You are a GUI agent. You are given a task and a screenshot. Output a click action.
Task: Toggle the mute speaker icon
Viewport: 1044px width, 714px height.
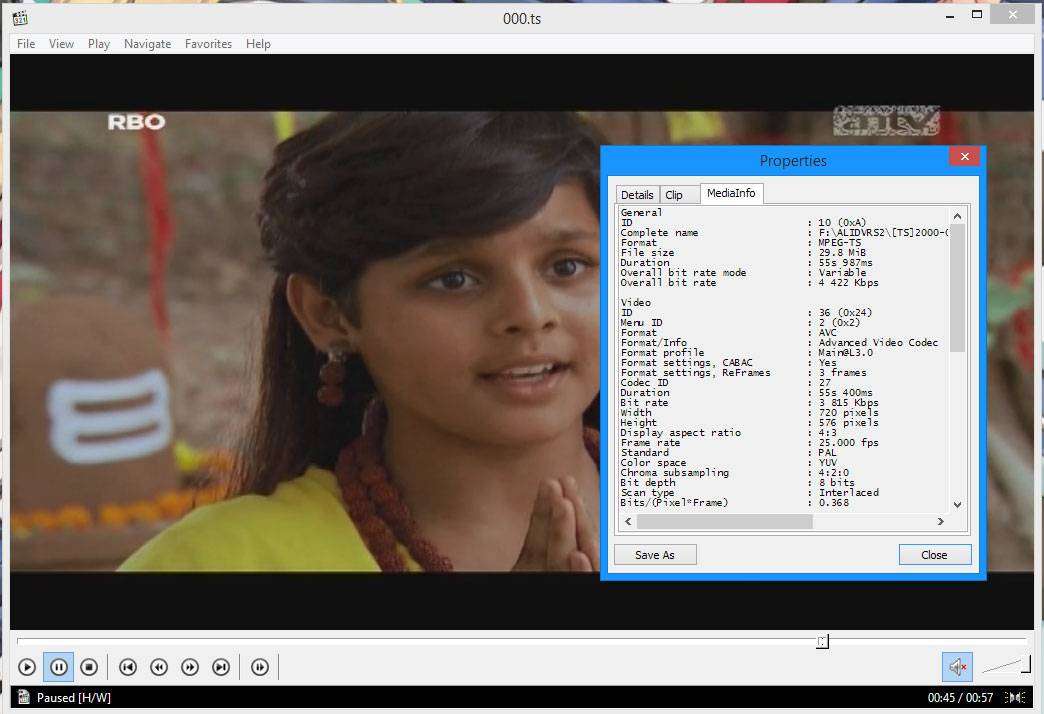tap(957, 667)
